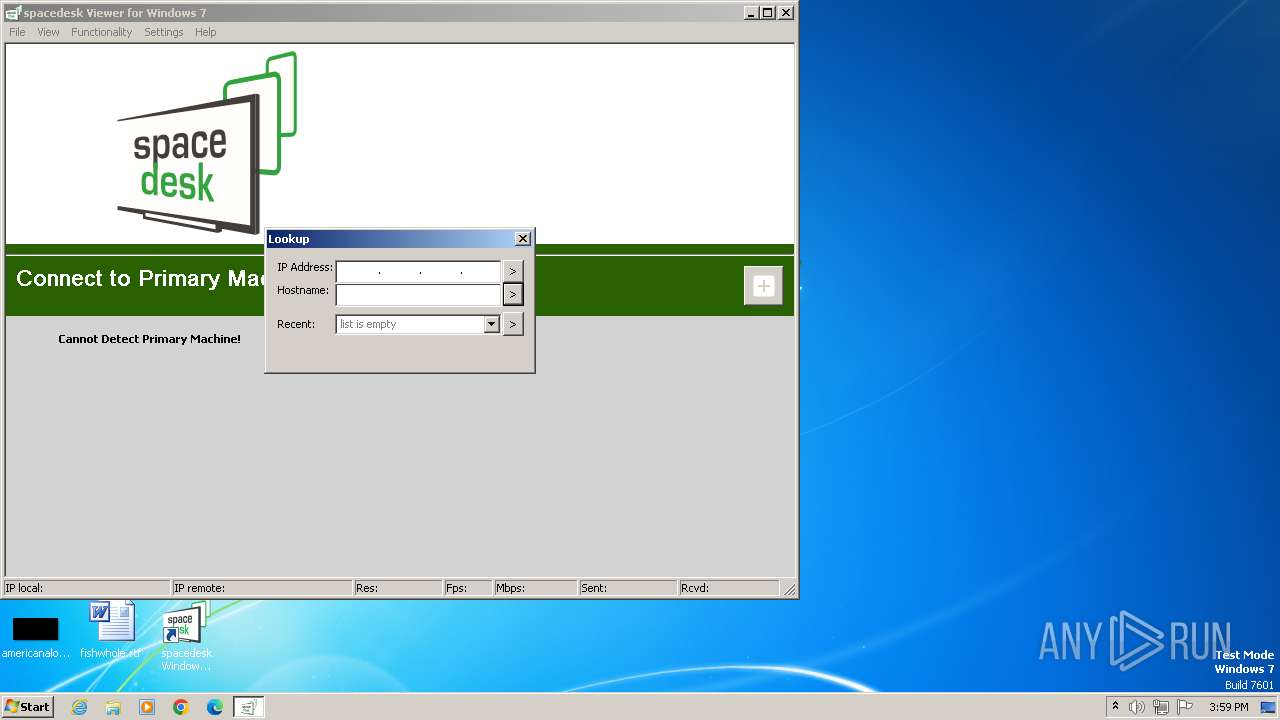Connect using Hostname arrow button
This screenshot has height=720, width=1280.
tap(513, 294)
